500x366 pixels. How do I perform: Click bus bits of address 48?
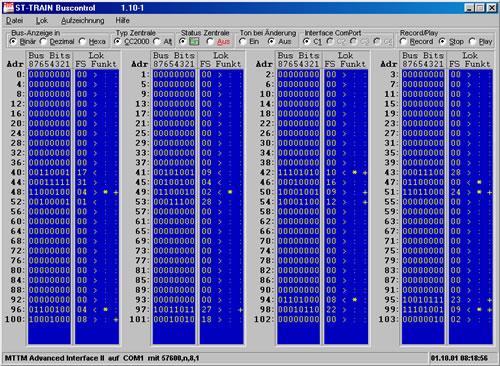(49, 192)
